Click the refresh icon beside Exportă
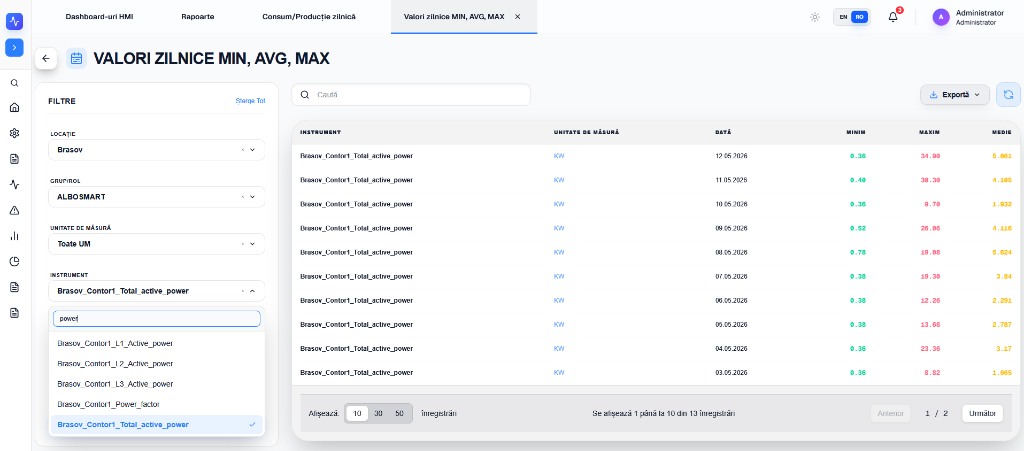 [1008, 95]
